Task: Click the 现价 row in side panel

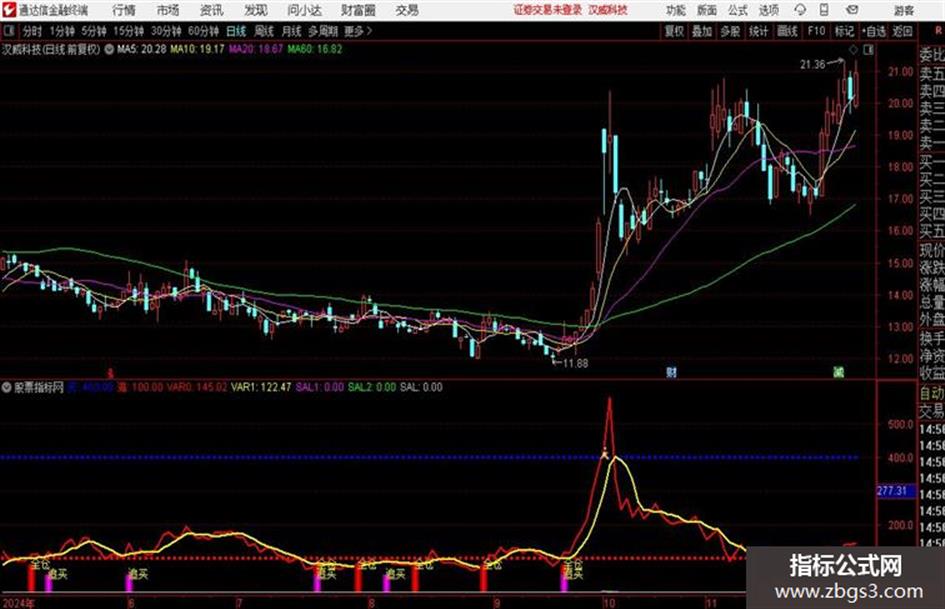Action: click(x=932, y=250)
